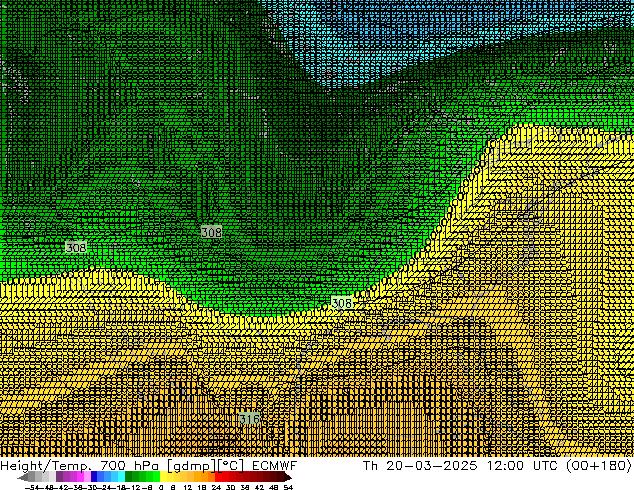The image size is (634, 490).
Task: Click the leftmost 308 contour label
Action: click(76, 247)
